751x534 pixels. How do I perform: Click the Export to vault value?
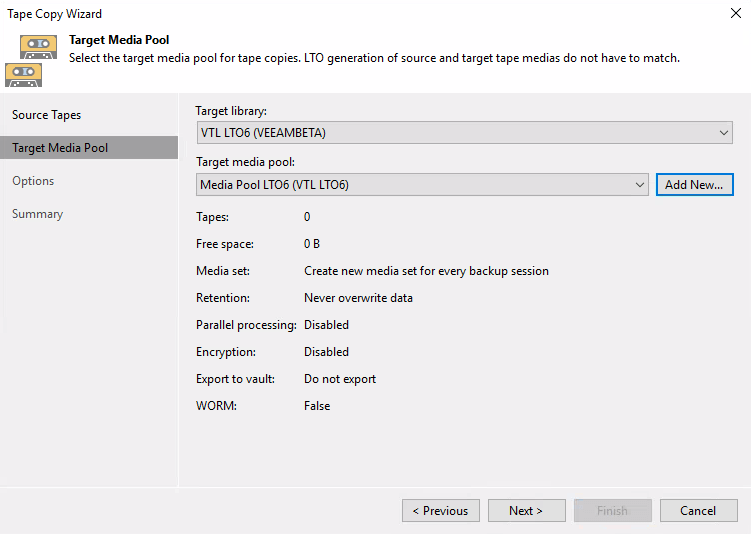coord(340,379)
